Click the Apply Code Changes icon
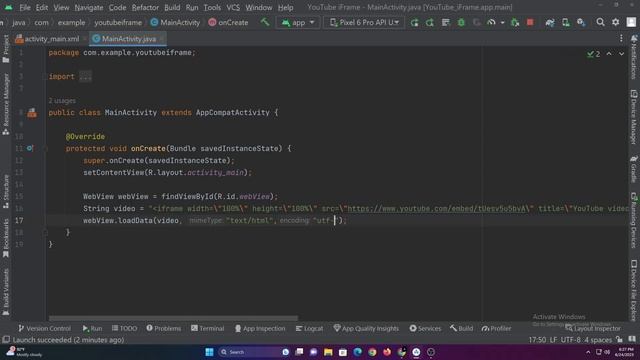640x360 pixels. coord(445,22)
